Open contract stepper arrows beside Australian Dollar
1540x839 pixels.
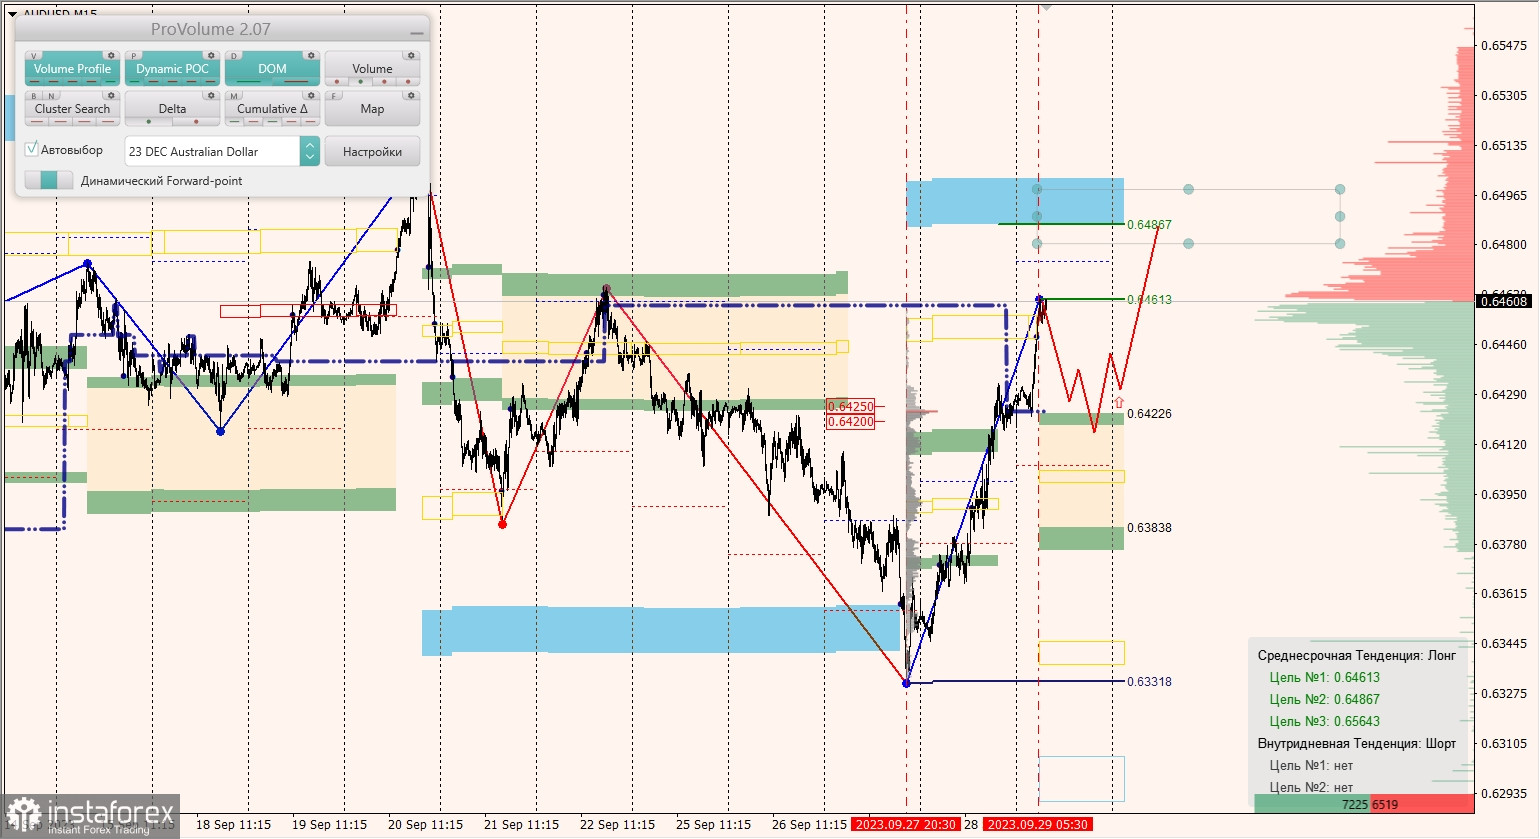coord(310,151)
